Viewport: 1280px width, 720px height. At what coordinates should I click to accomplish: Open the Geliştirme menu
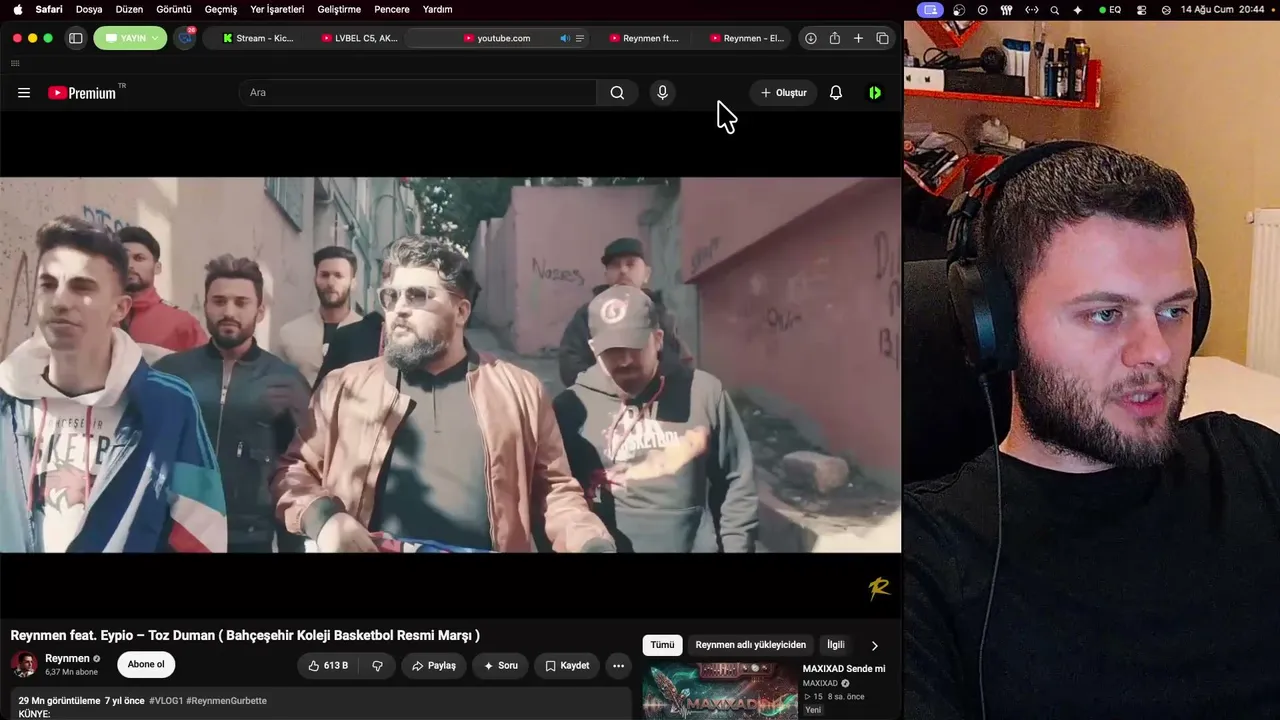click(x=338, y=10)
